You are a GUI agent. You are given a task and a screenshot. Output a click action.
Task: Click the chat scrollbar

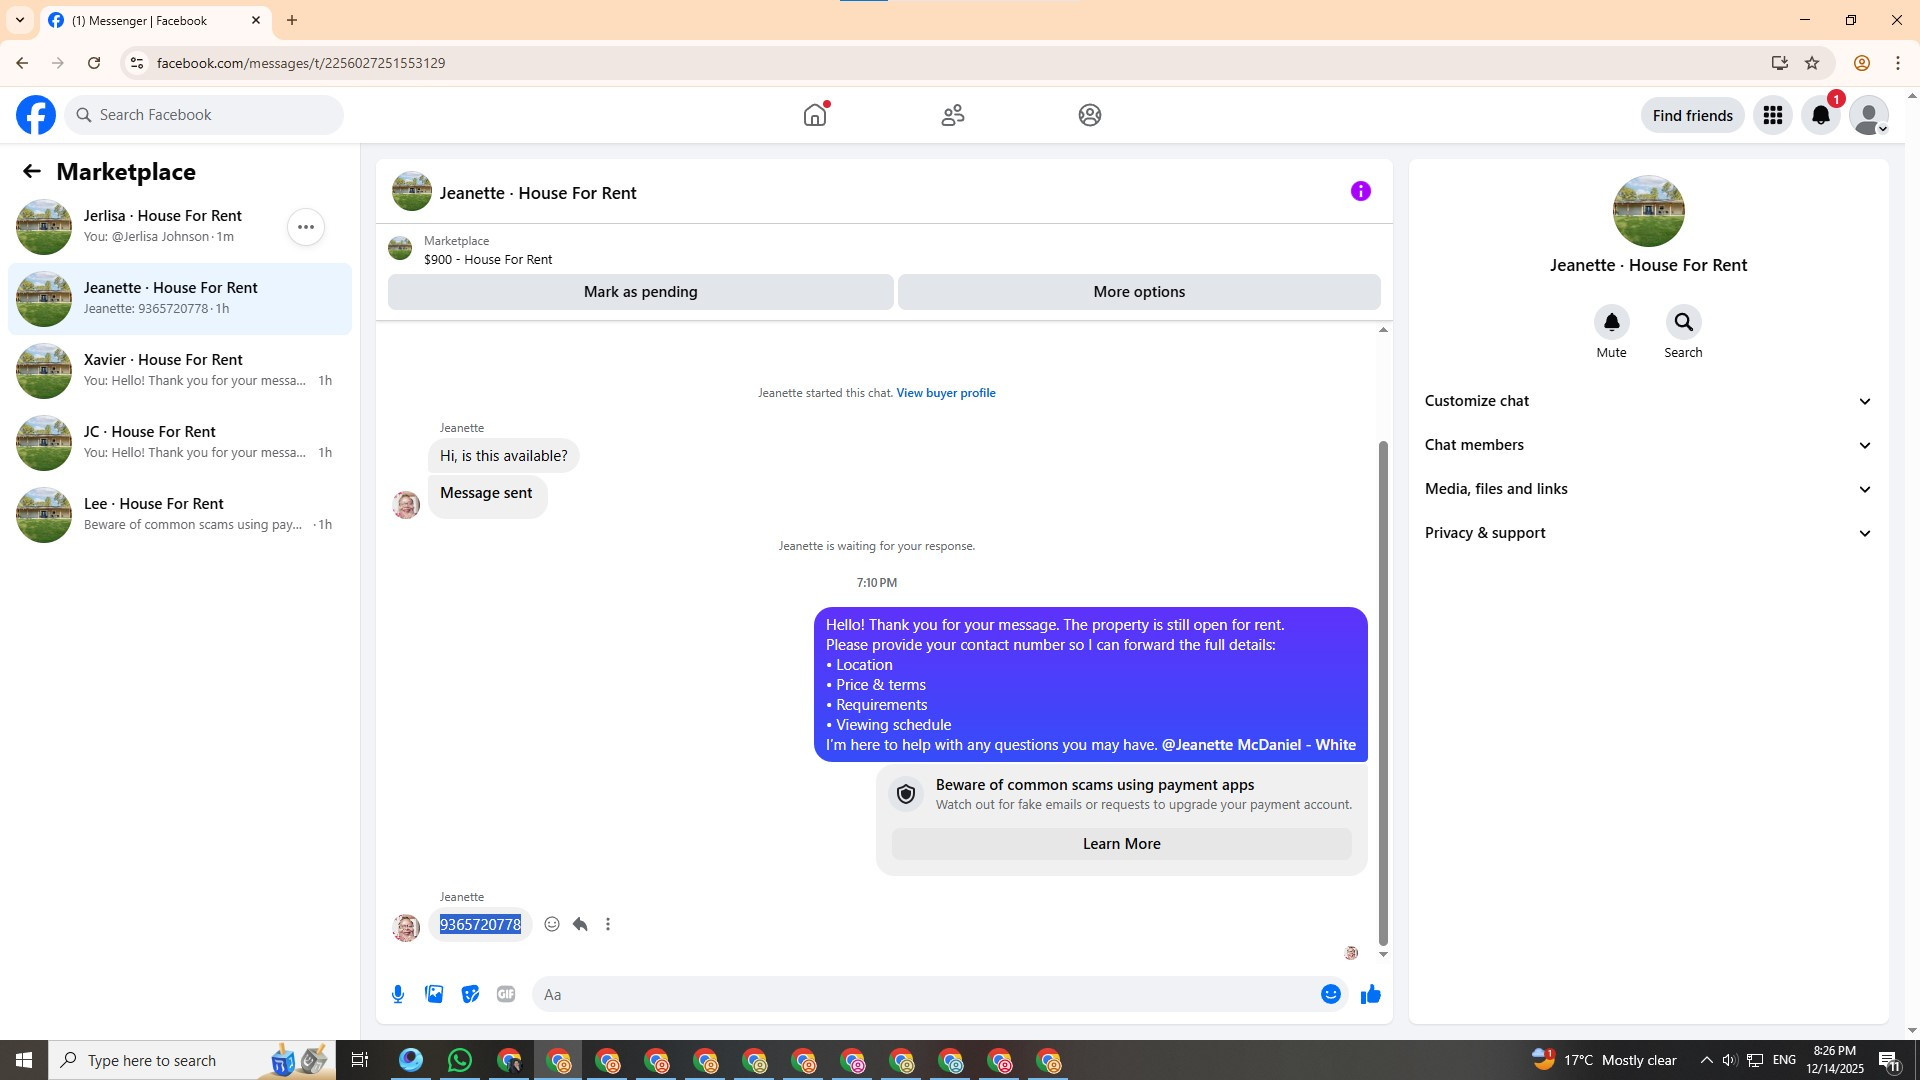coord(1383,690)
